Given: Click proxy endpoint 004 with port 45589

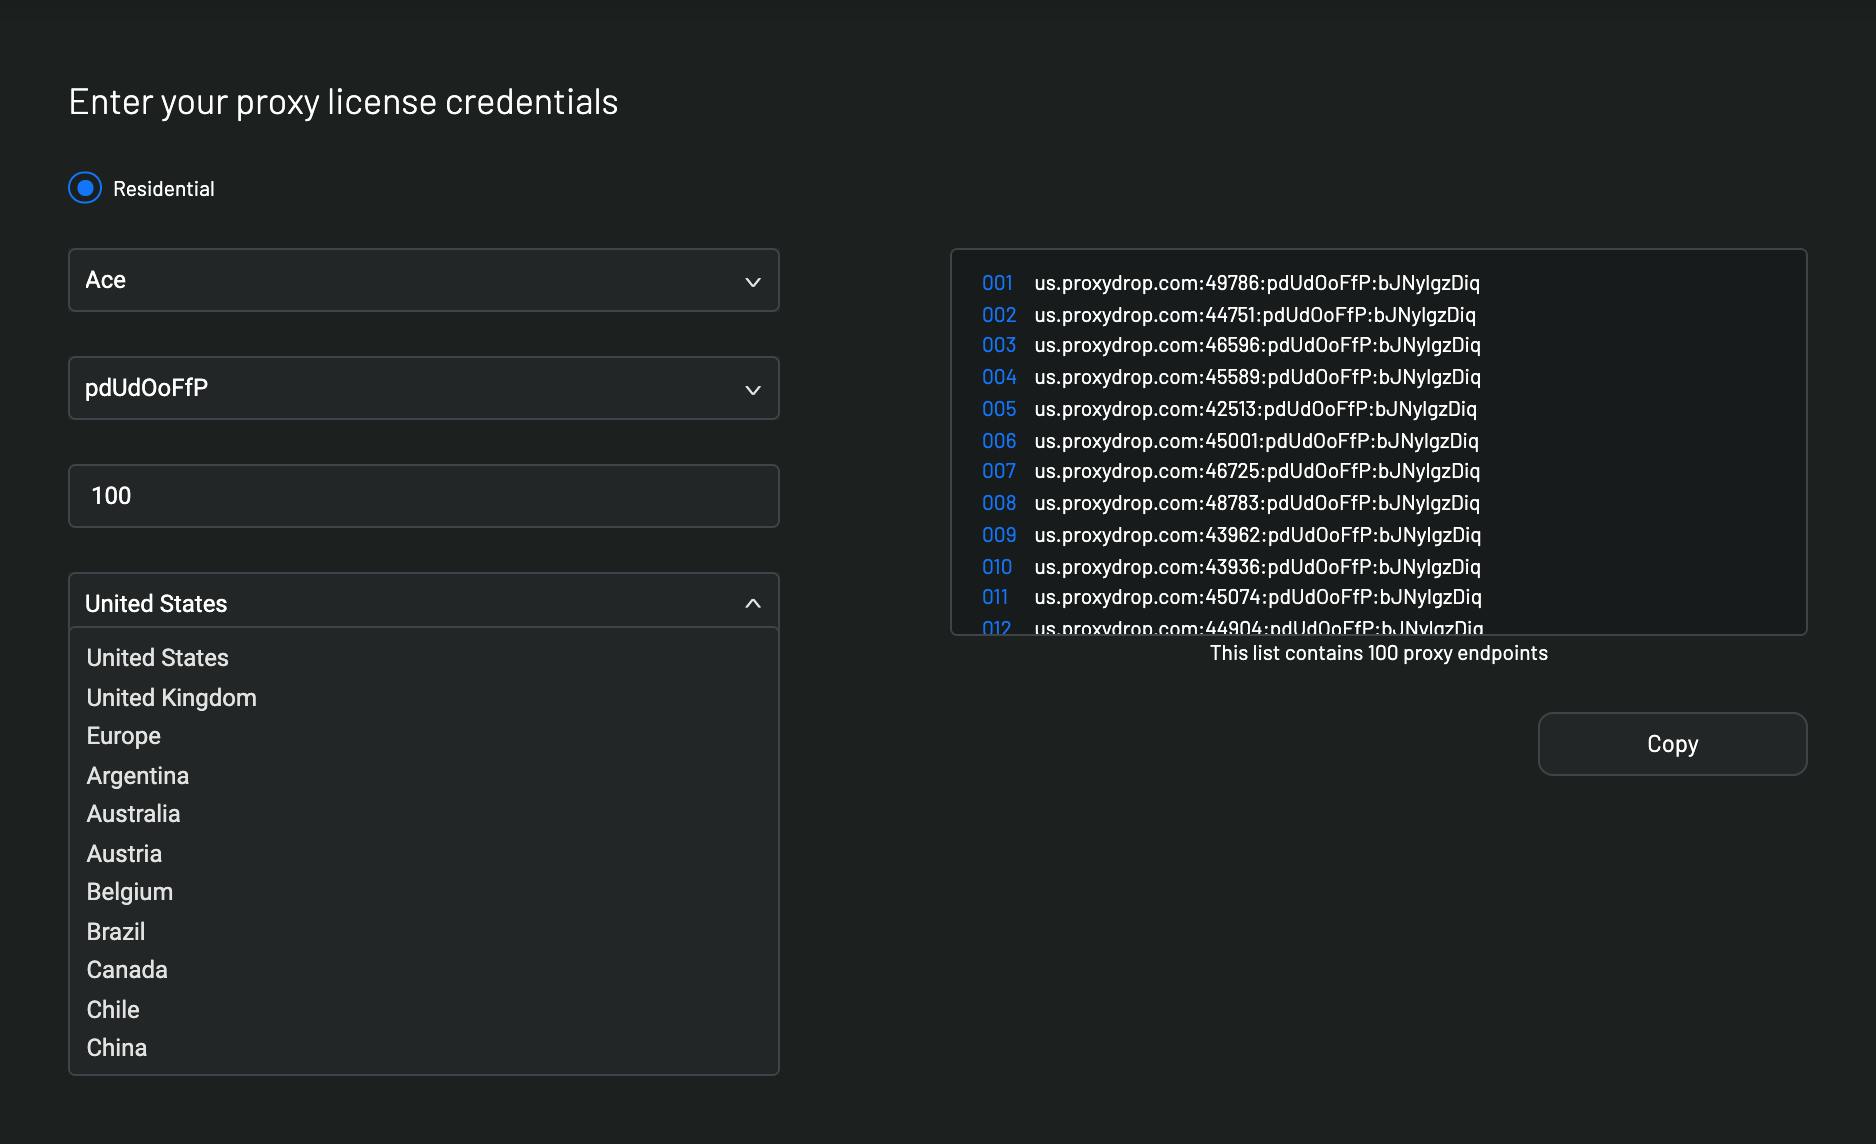Looking at the screenshot, I should point(1257,377).
